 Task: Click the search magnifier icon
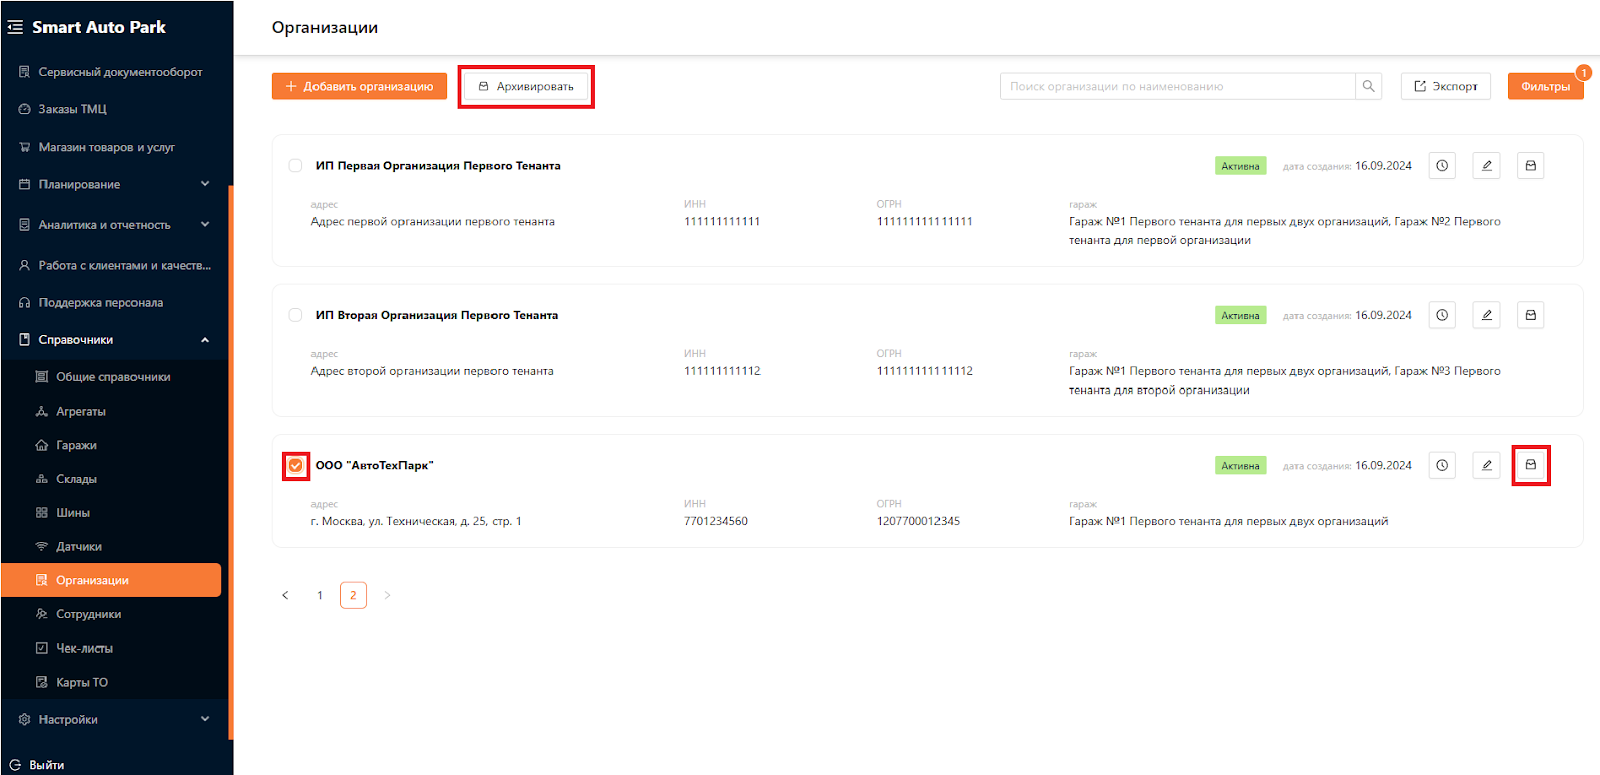tap(1368, 86)
